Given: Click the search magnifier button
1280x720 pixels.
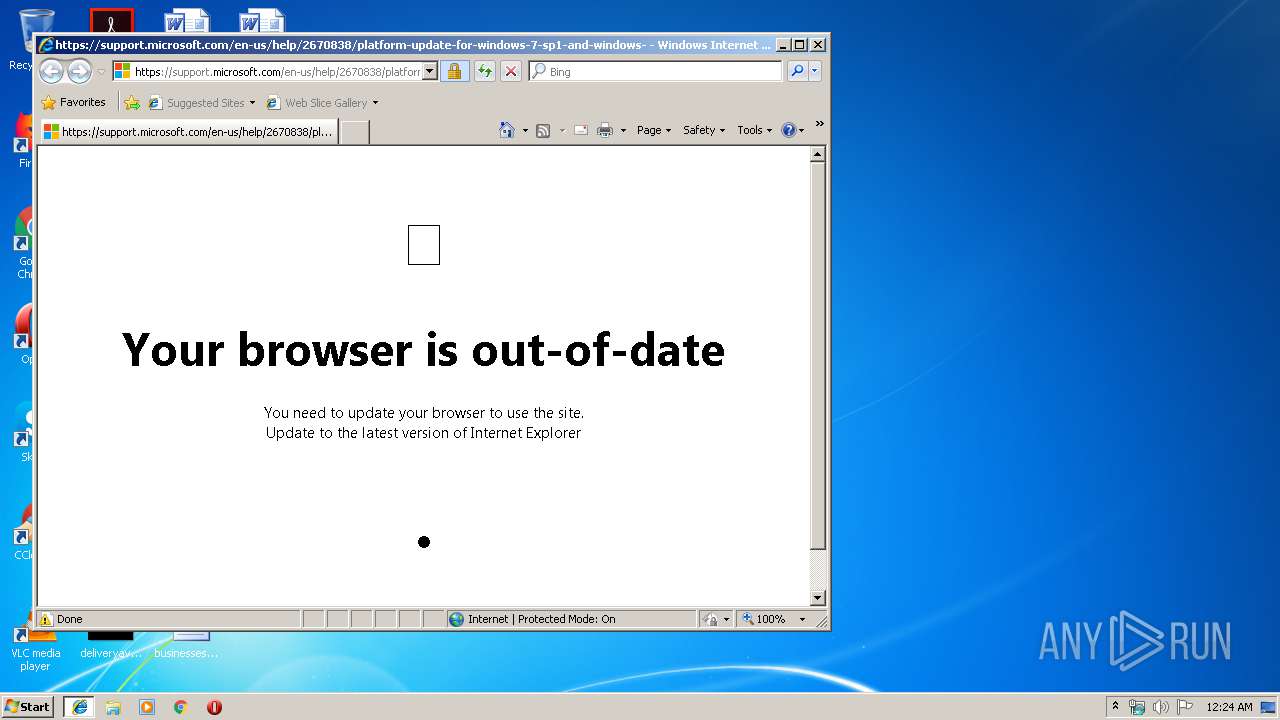Looking at the screenshot, I should coord(797,71).
